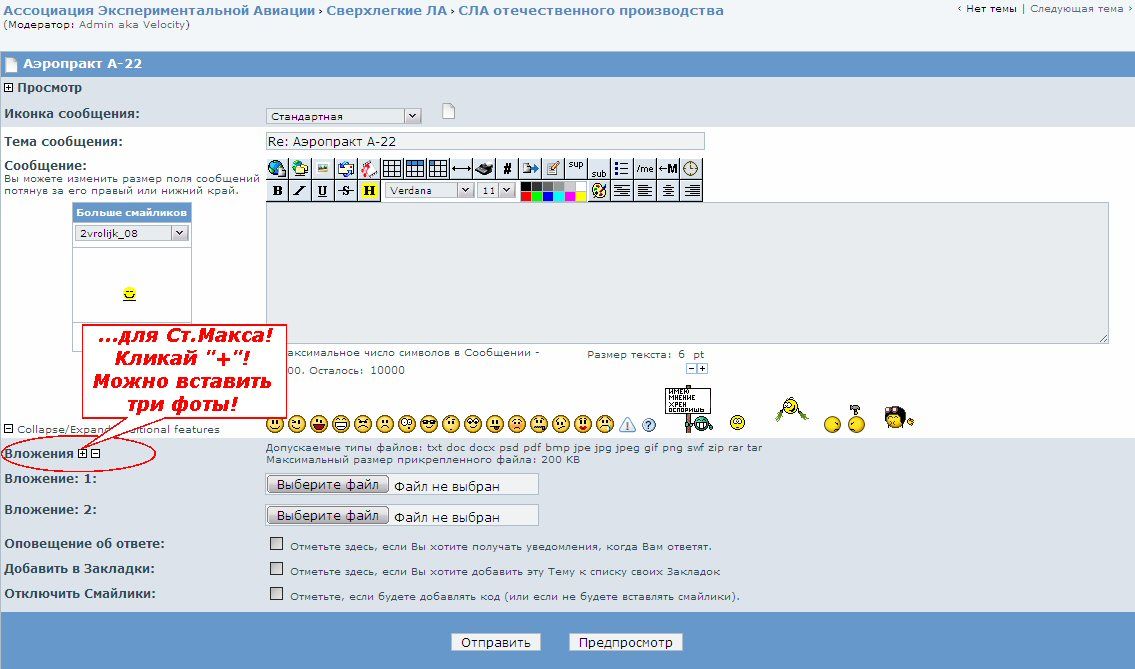
Task: Insert the sunglasses cool smiley
Action: click(x=429, y=423)
